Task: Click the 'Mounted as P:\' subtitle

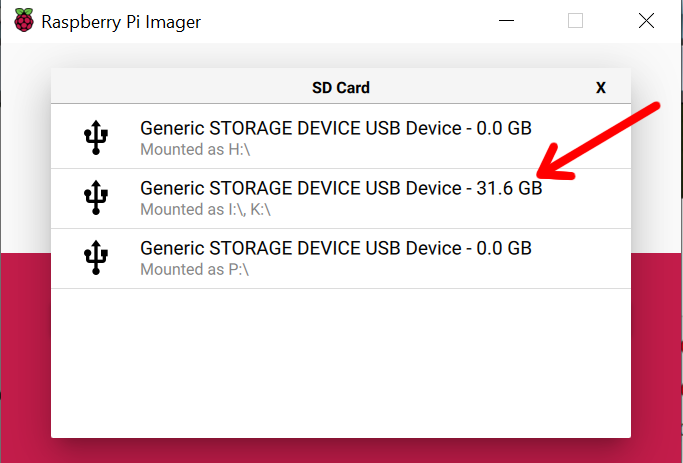Action: (194, 270)
